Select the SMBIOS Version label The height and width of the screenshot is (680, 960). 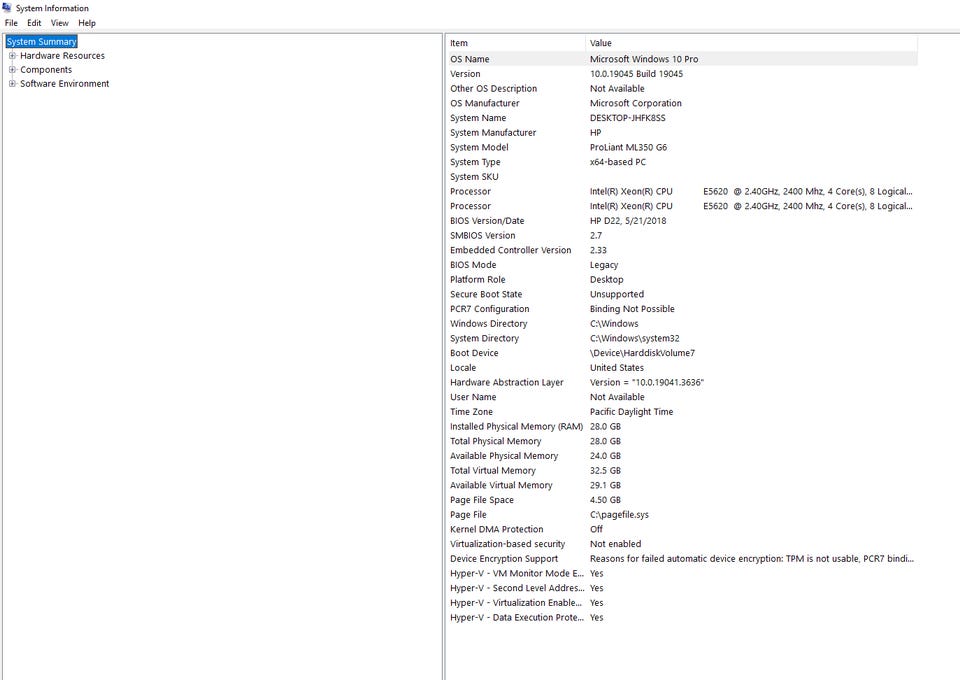[482, 236]
